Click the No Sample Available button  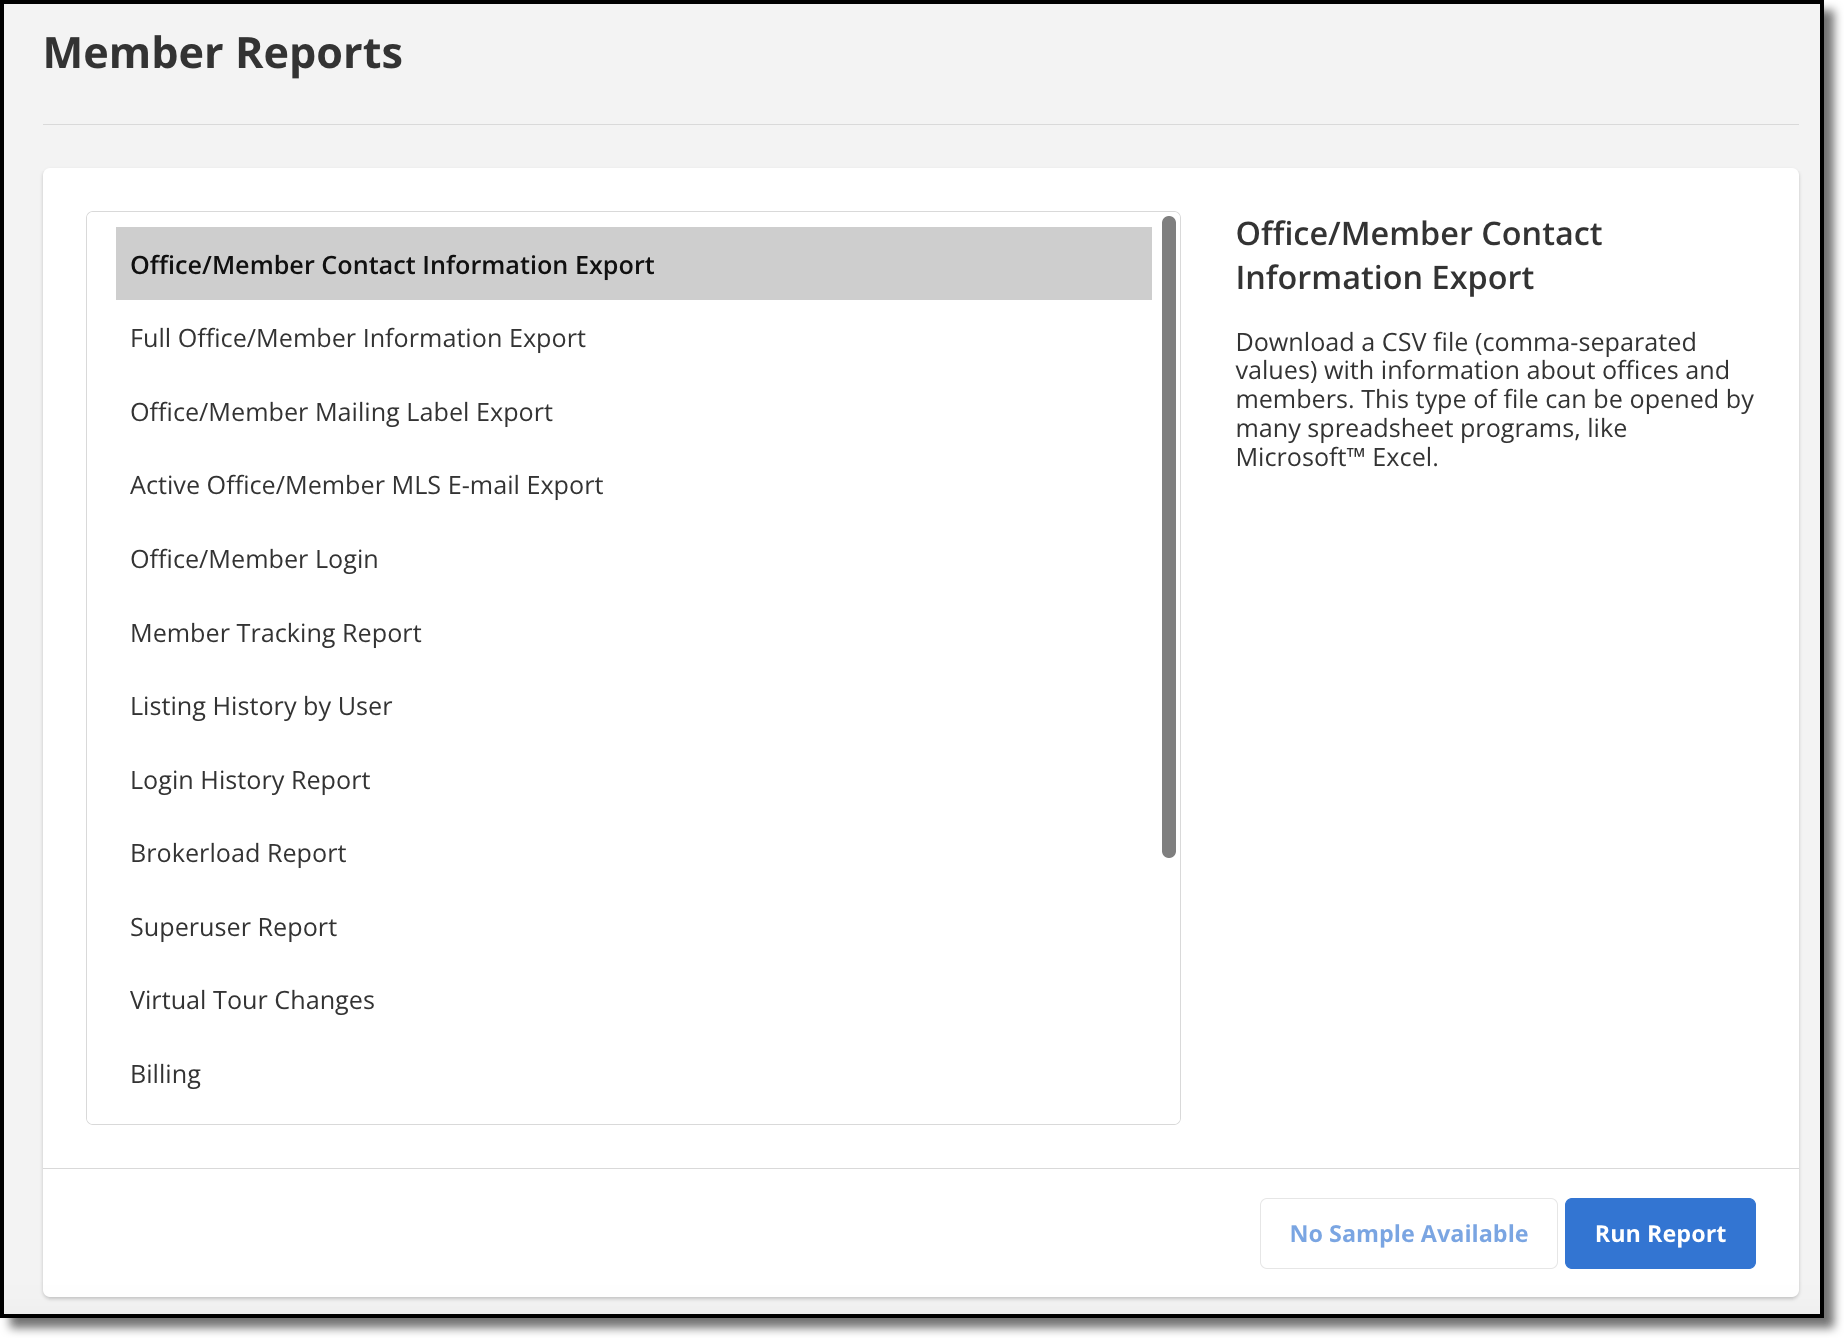[1408, 1233]
